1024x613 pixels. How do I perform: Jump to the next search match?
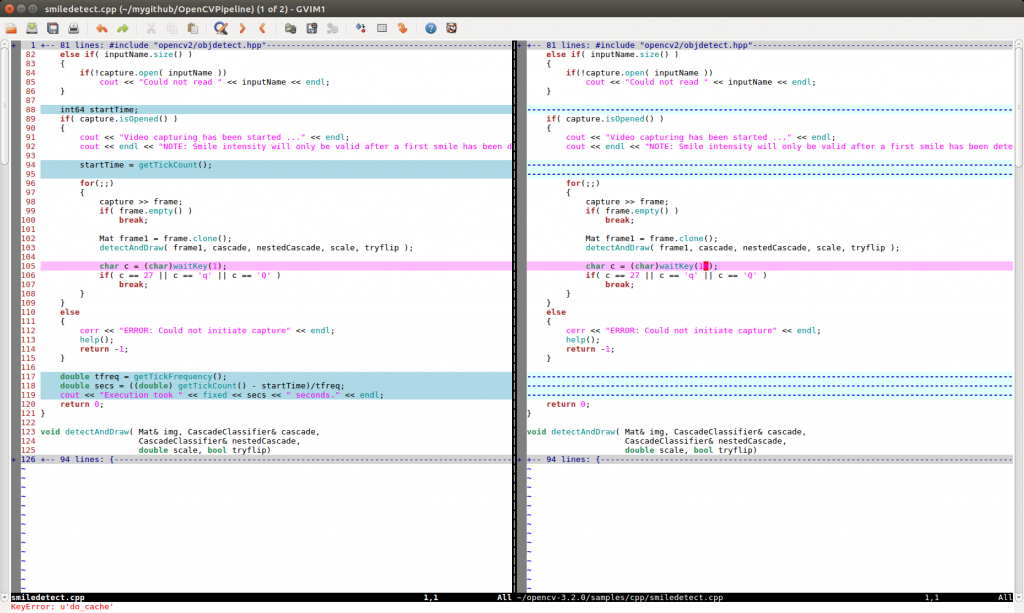(x=242, y=28)
